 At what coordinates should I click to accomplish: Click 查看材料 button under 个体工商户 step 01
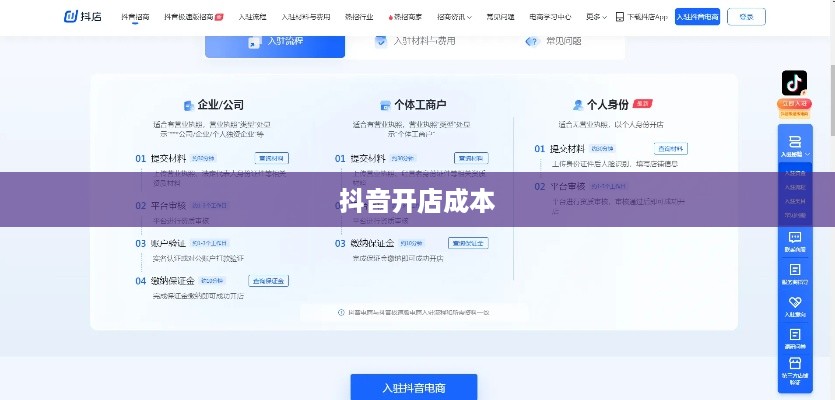pos(471,158)
